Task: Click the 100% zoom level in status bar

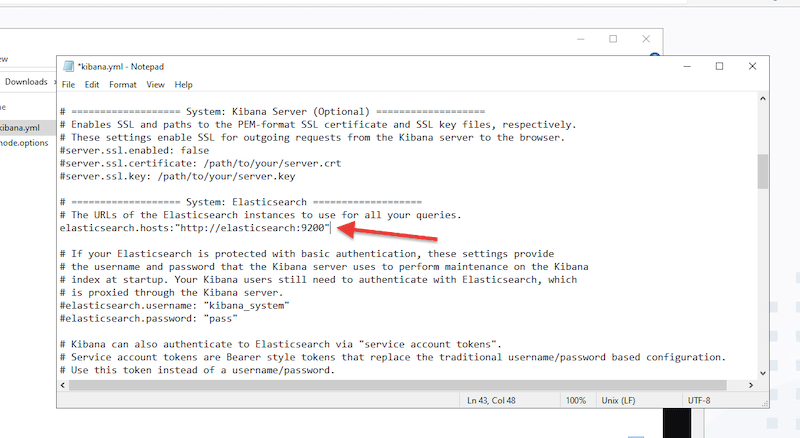Action: pos(578,400)
